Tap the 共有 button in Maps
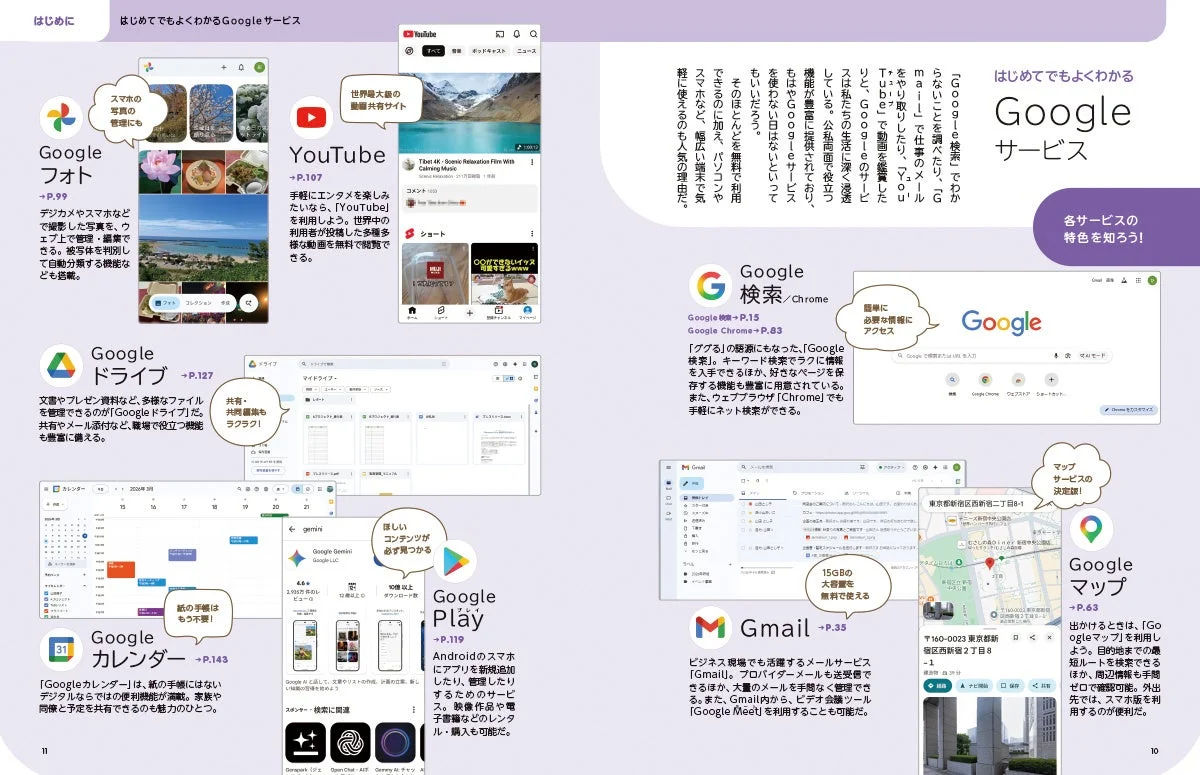The width and height of the screenshot is (1200, 775). click(1042, 685)
